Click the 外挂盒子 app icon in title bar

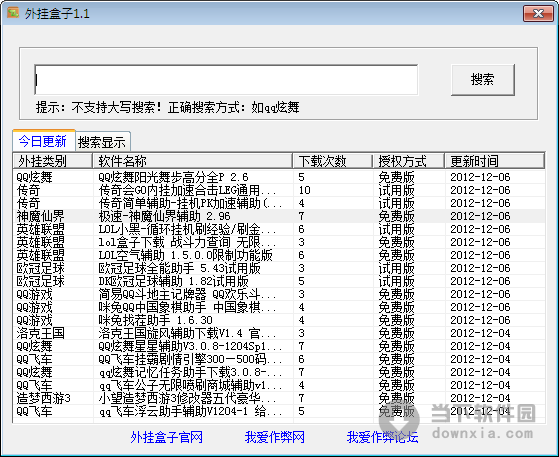tap(12, 13)
